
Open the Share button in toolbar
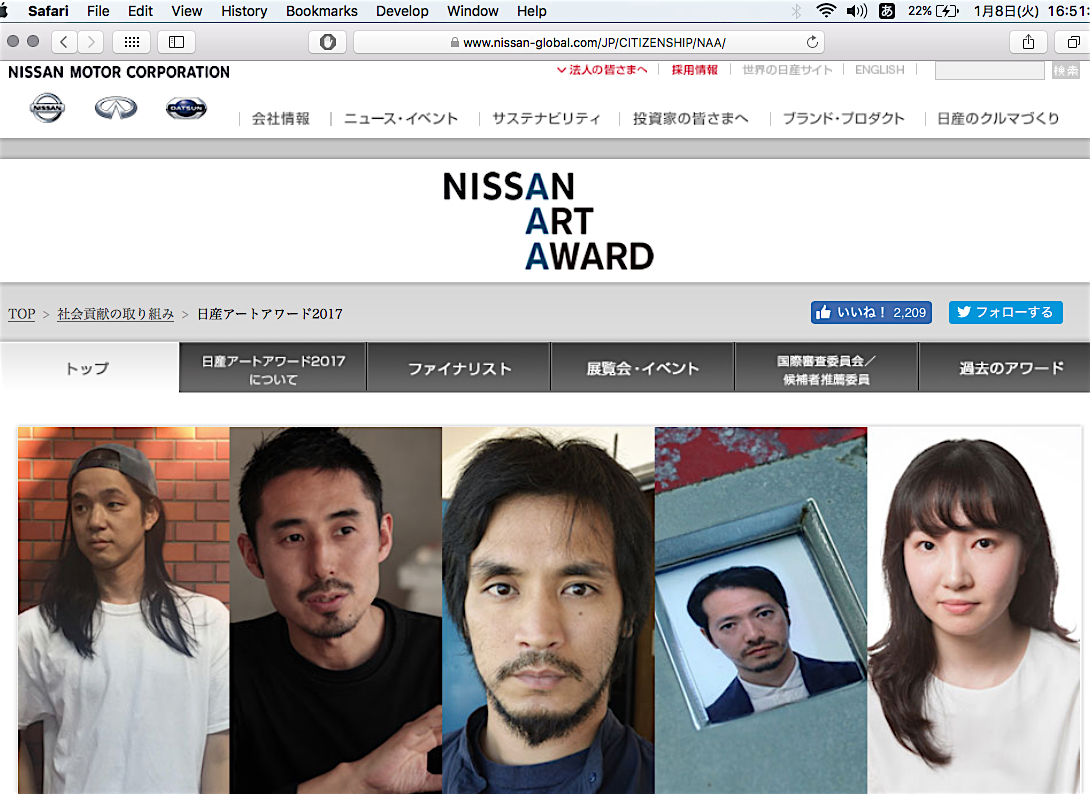1028,42
